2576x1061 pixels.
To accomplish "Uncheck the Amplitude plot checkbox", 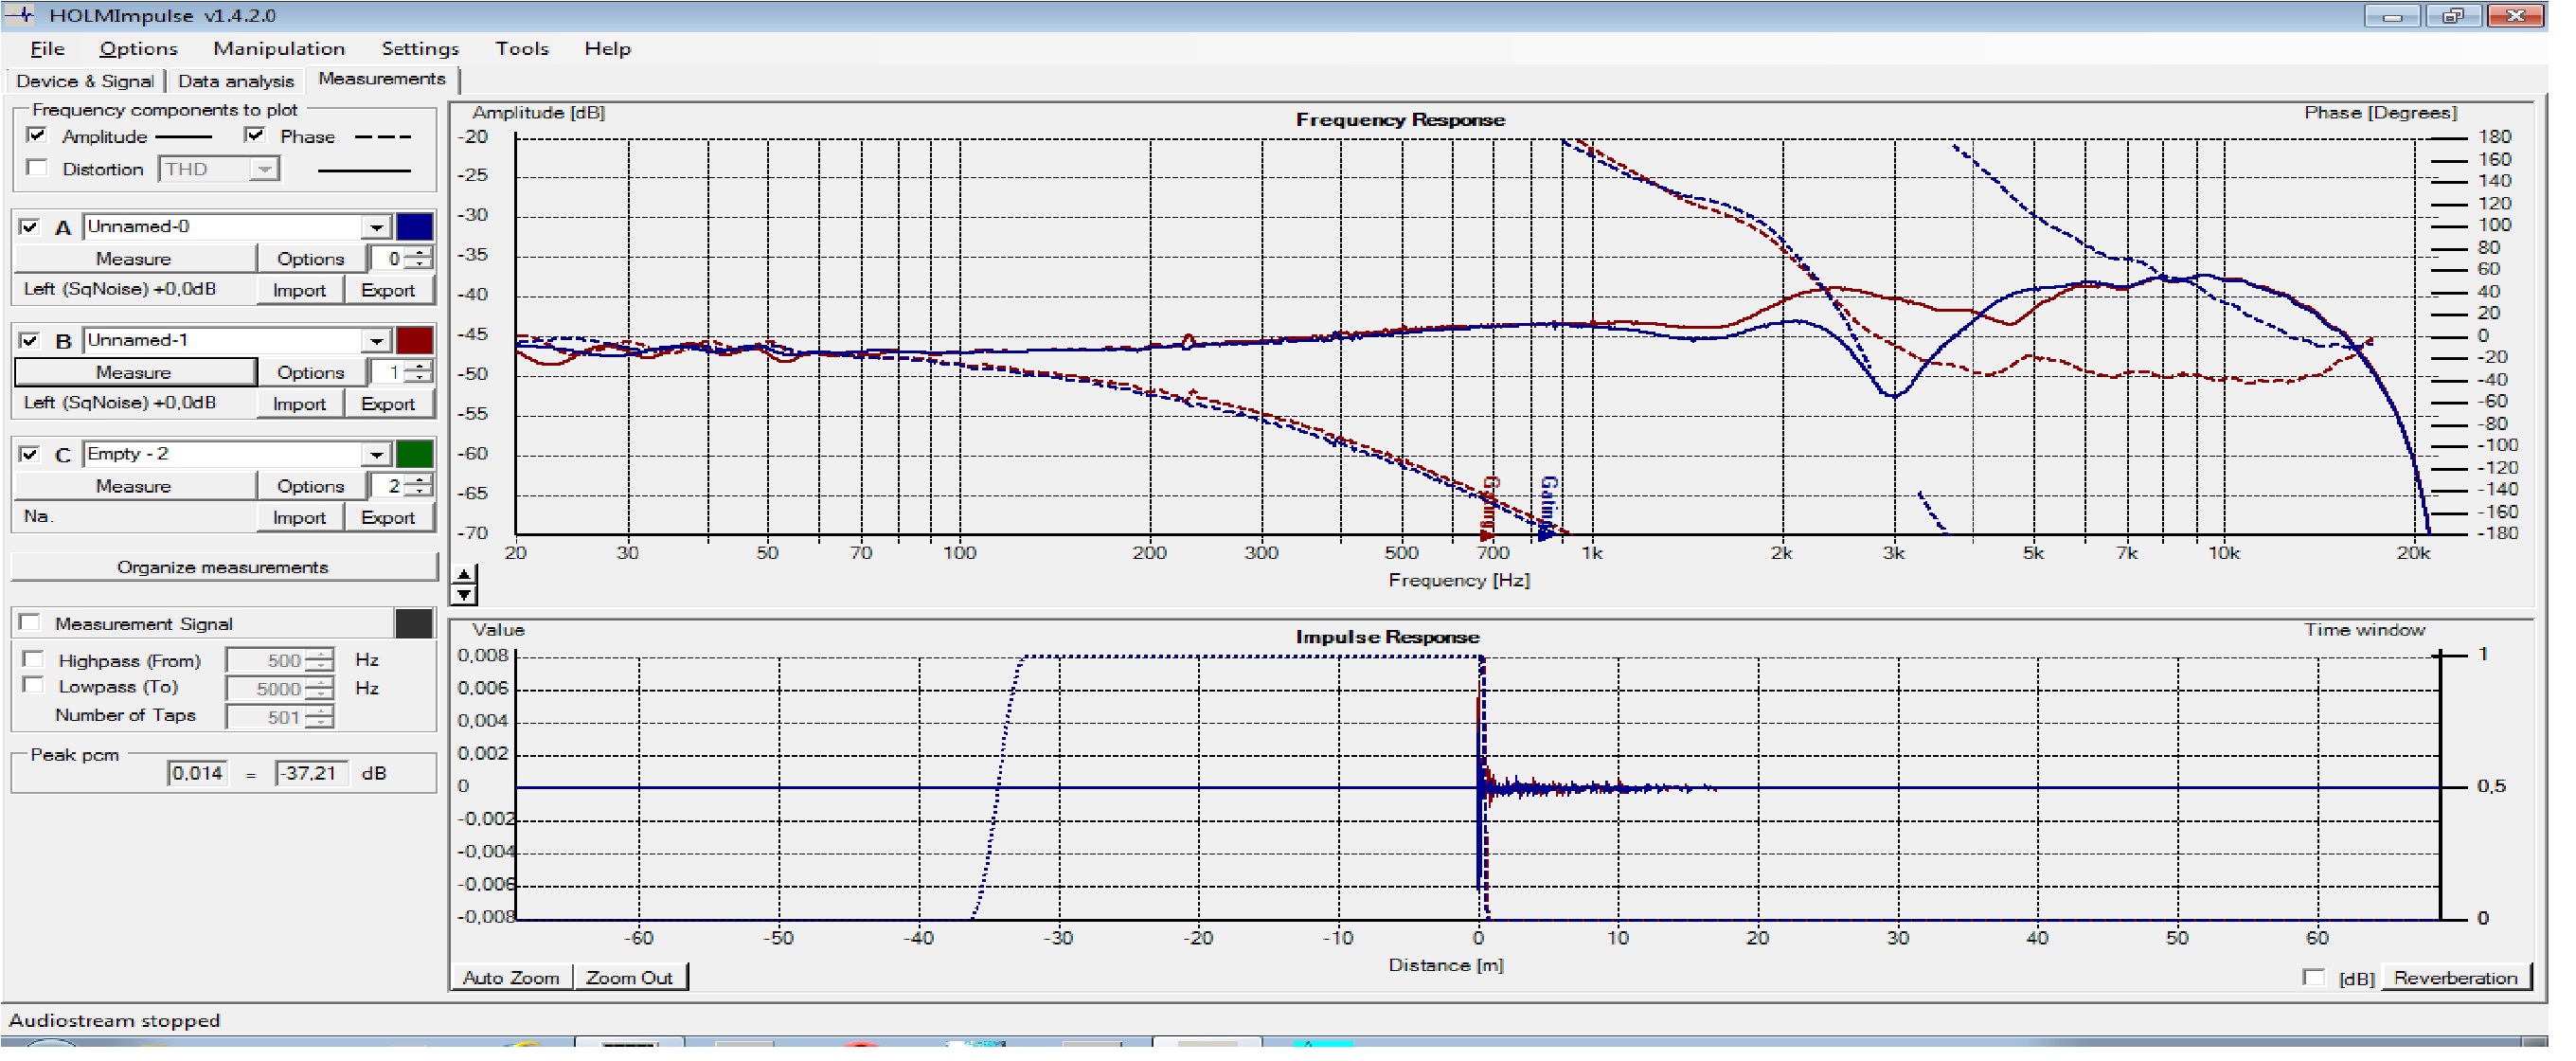I will click(x=37, y=136).
